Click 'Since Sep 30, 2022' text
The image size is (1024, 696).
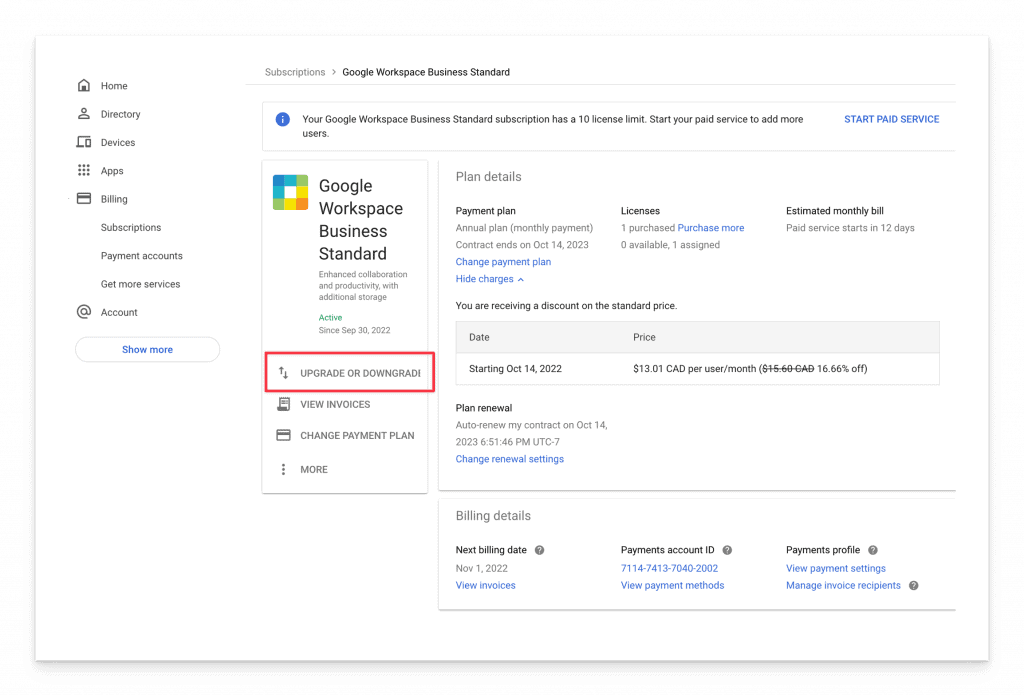(x=354, y=330)
